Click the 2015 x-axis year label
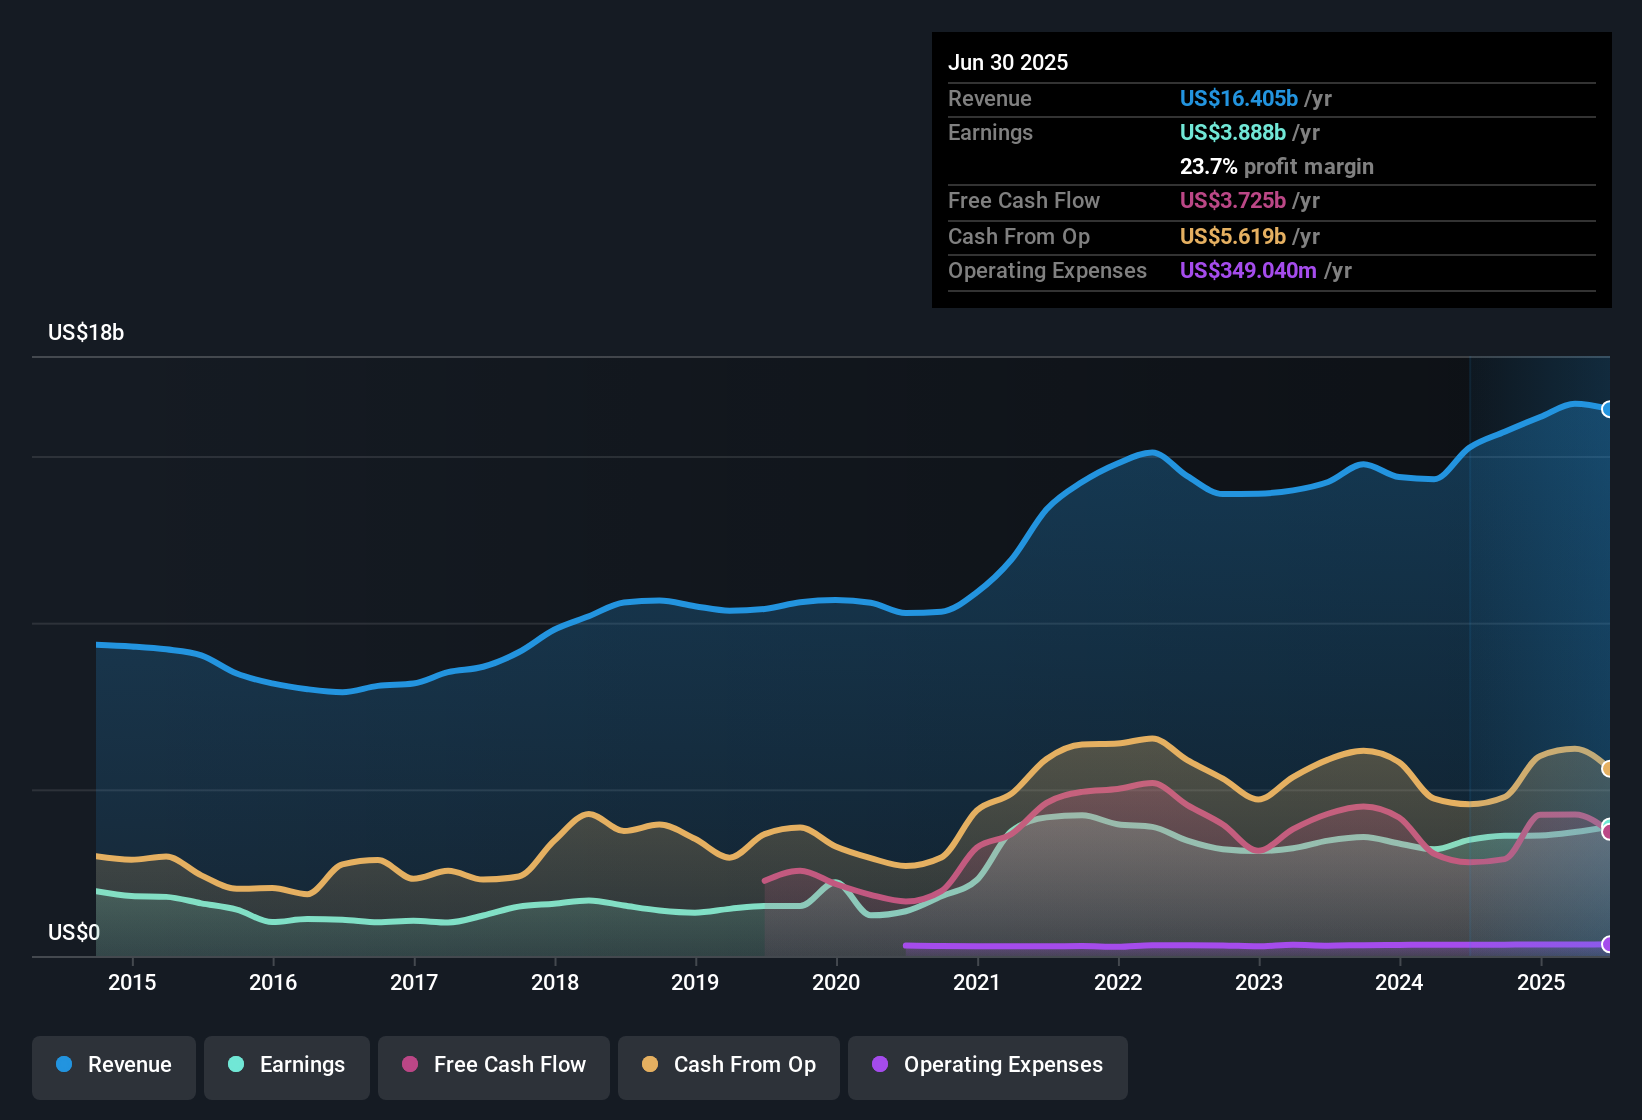The height and width of the screenshot is (1120, 1642). tap(132, 982)
